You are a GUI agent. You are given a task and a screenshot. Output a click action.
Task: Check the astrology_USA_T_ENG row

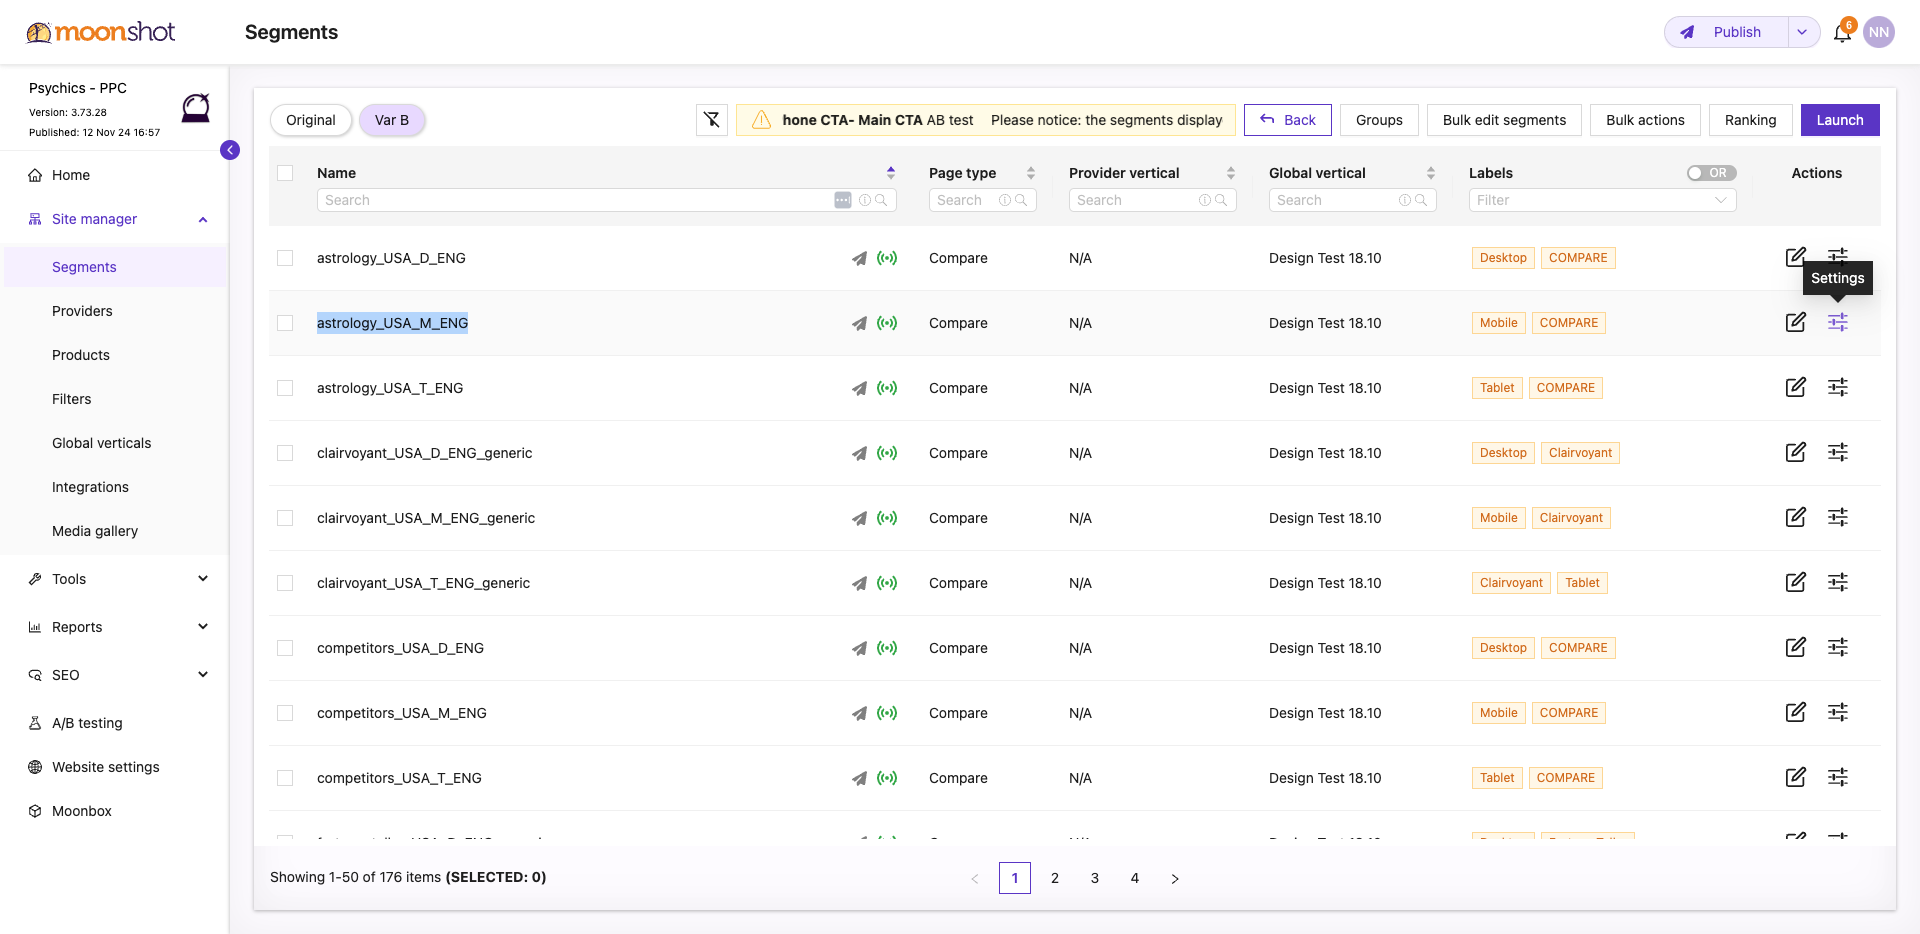(285, 388)
